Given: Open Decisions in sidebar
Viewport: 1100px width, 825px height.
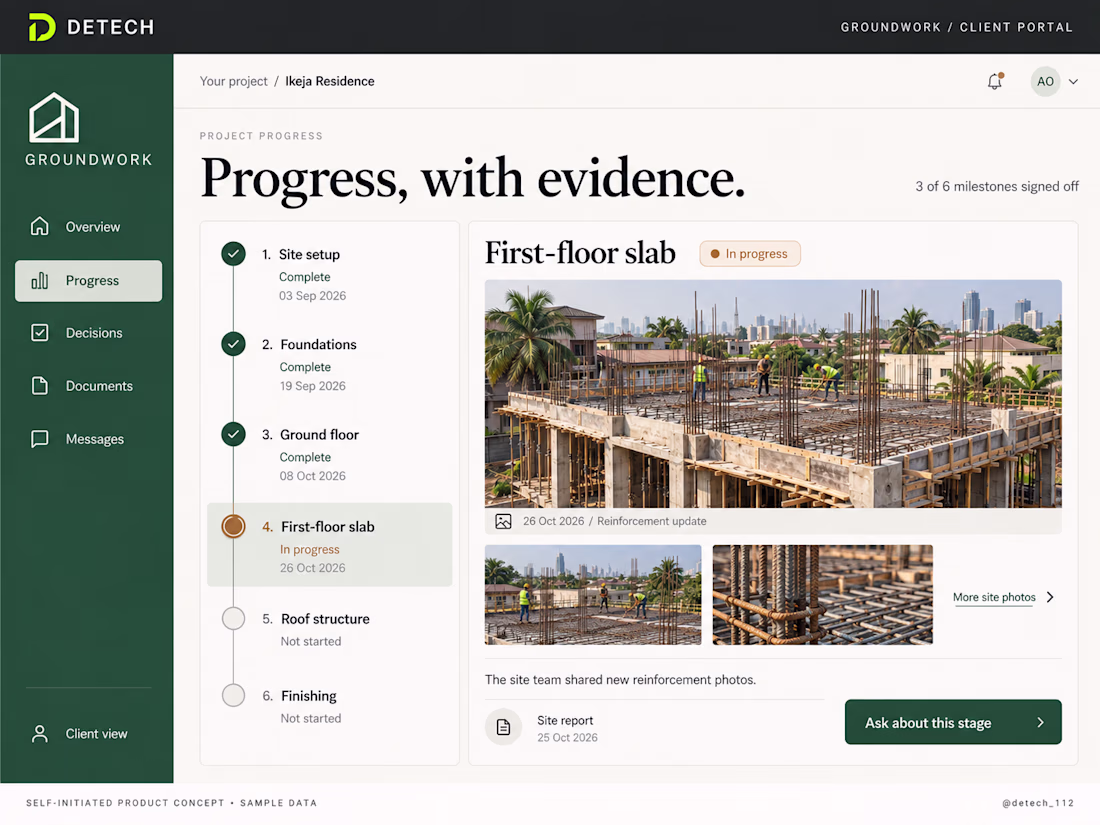Looking at the screenshot, I should click(x=88, y=333).
